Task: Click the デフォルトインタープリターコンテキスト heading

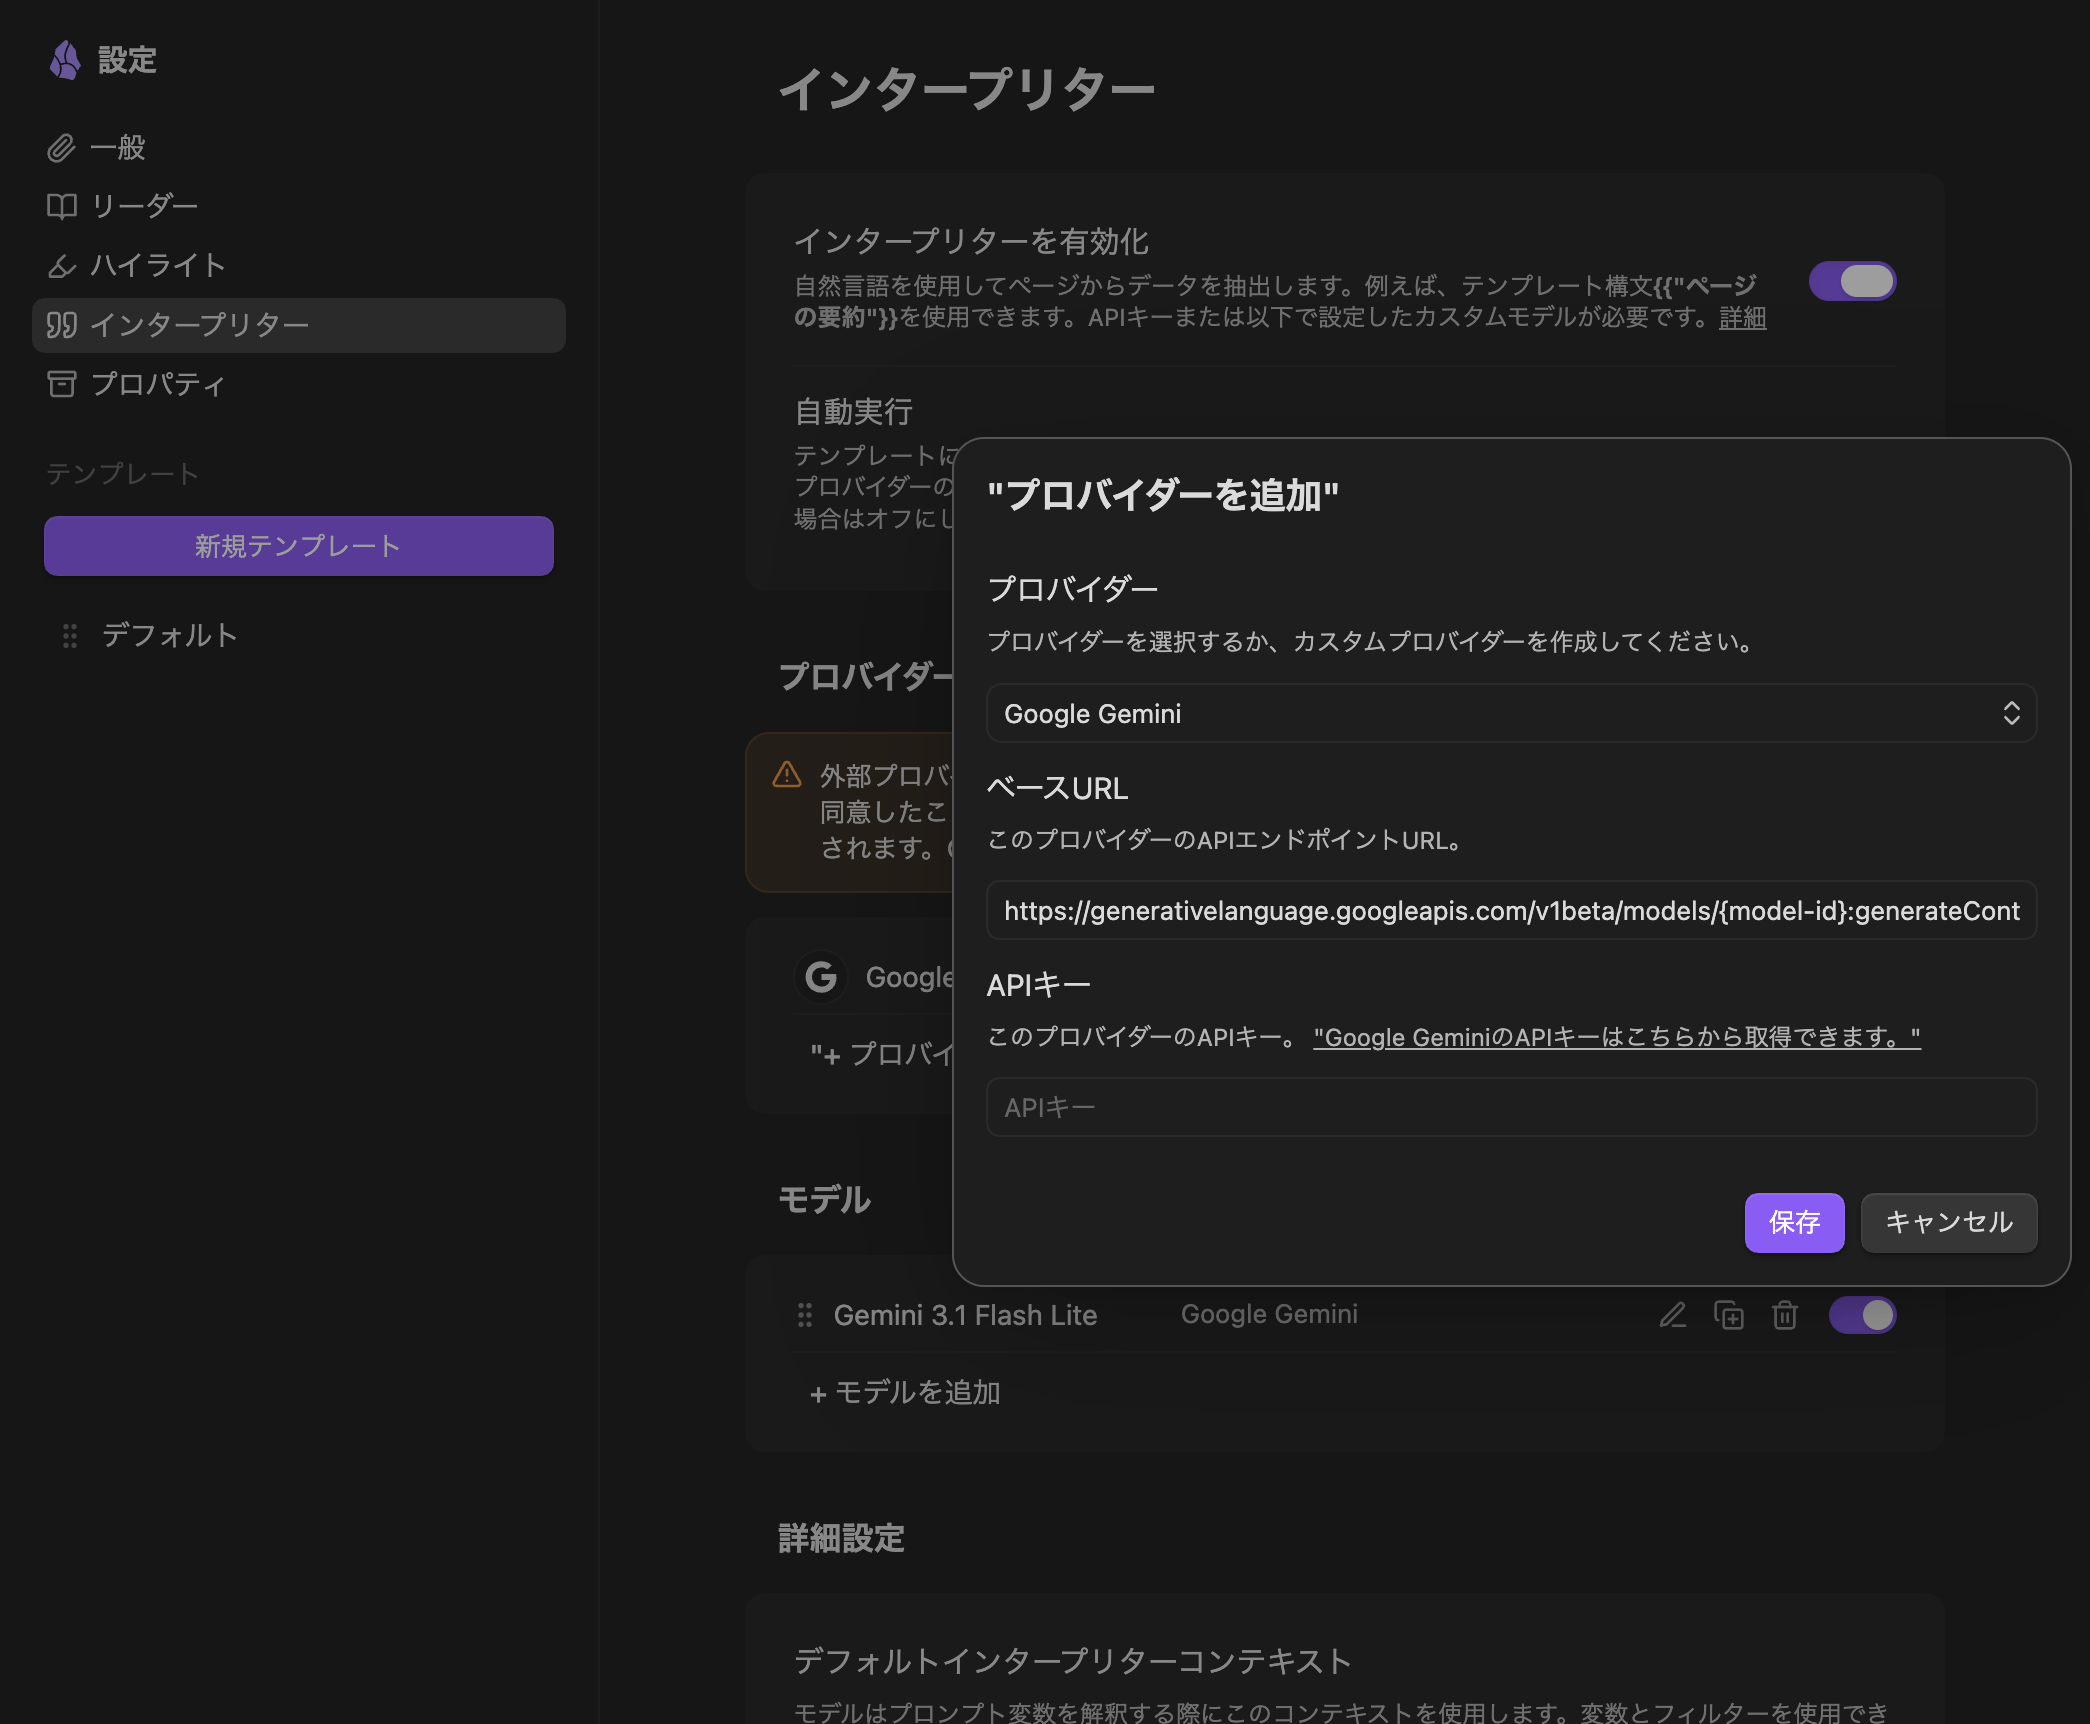Action: click(x=1072, y=1661)
